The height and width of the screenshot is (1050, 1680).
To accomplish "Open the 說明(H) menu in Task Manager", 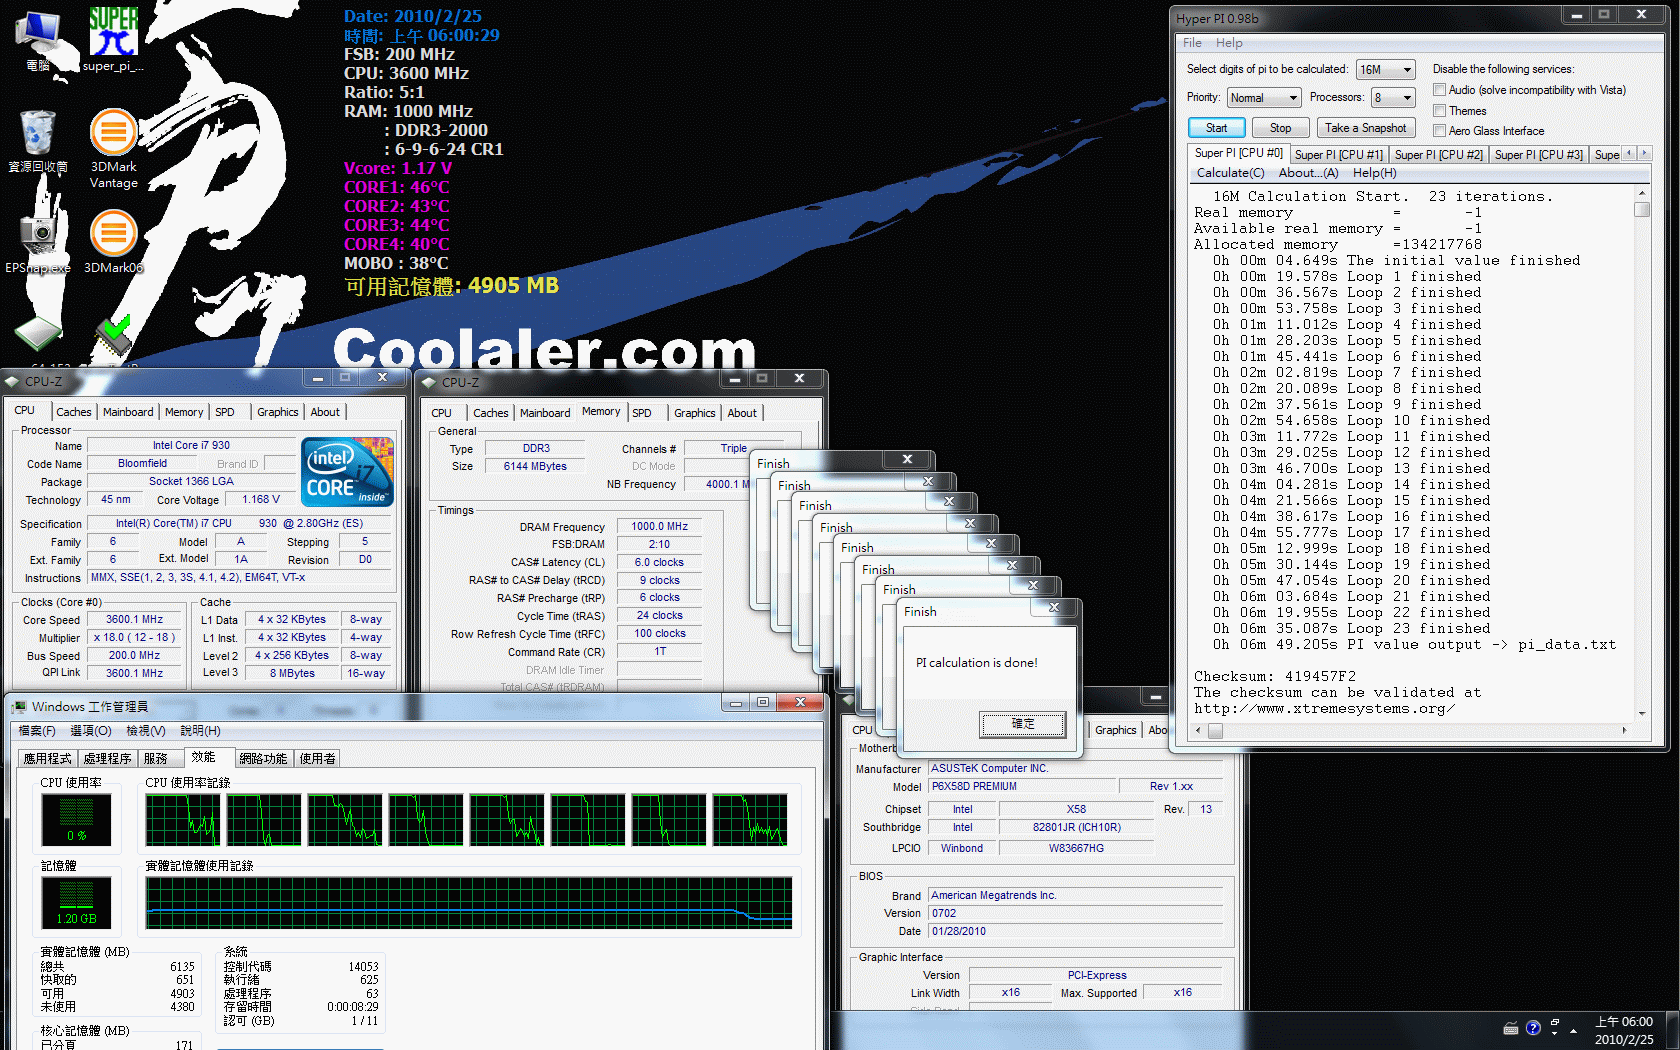I will [200, 731].
